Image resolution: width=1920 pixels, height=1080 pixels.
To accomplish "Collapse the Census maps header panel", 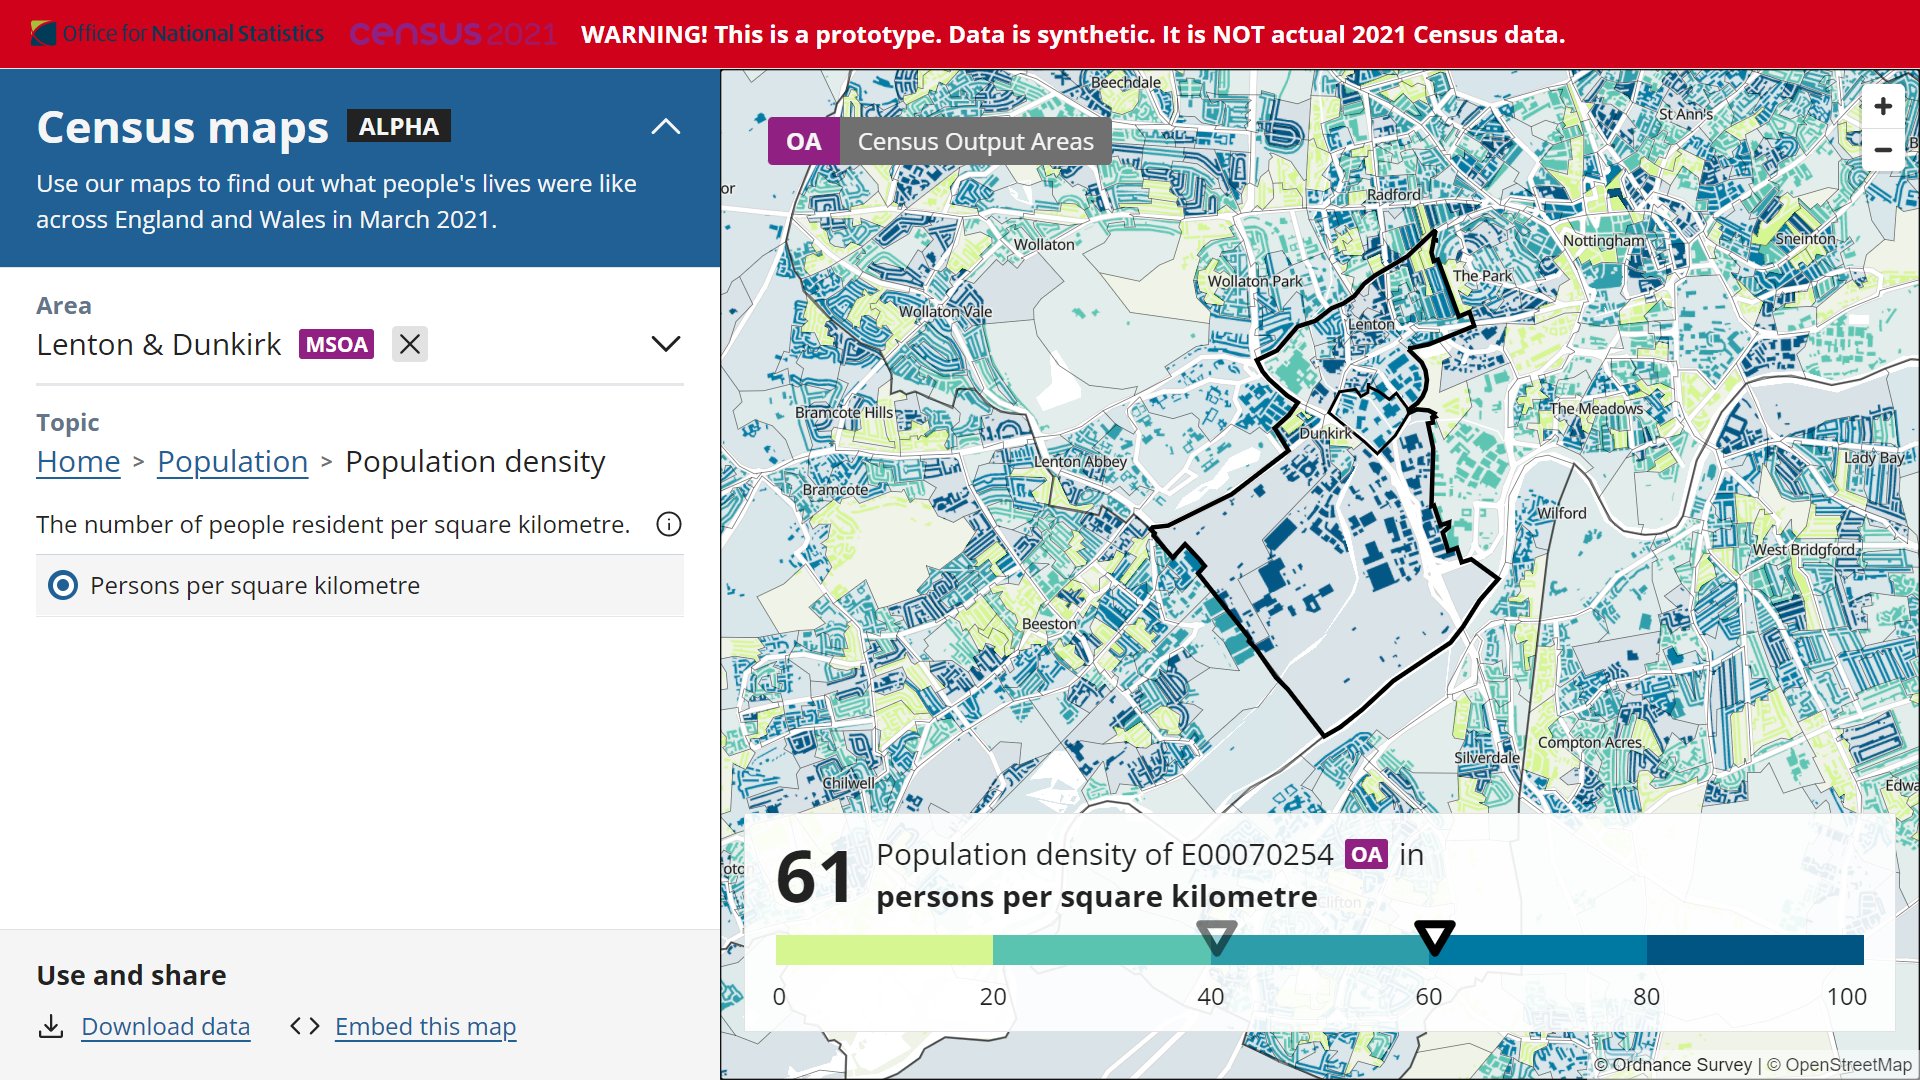I will (x=666, y=127).
